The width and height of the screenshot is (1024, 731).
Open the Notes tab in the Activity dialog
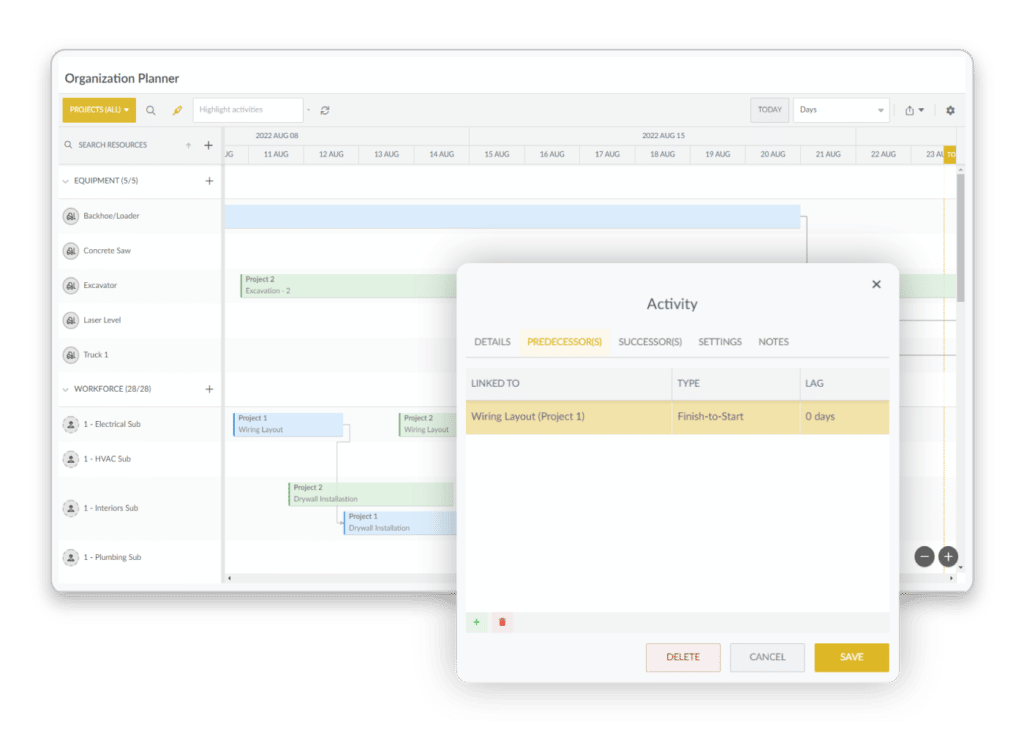click(773, 341)
